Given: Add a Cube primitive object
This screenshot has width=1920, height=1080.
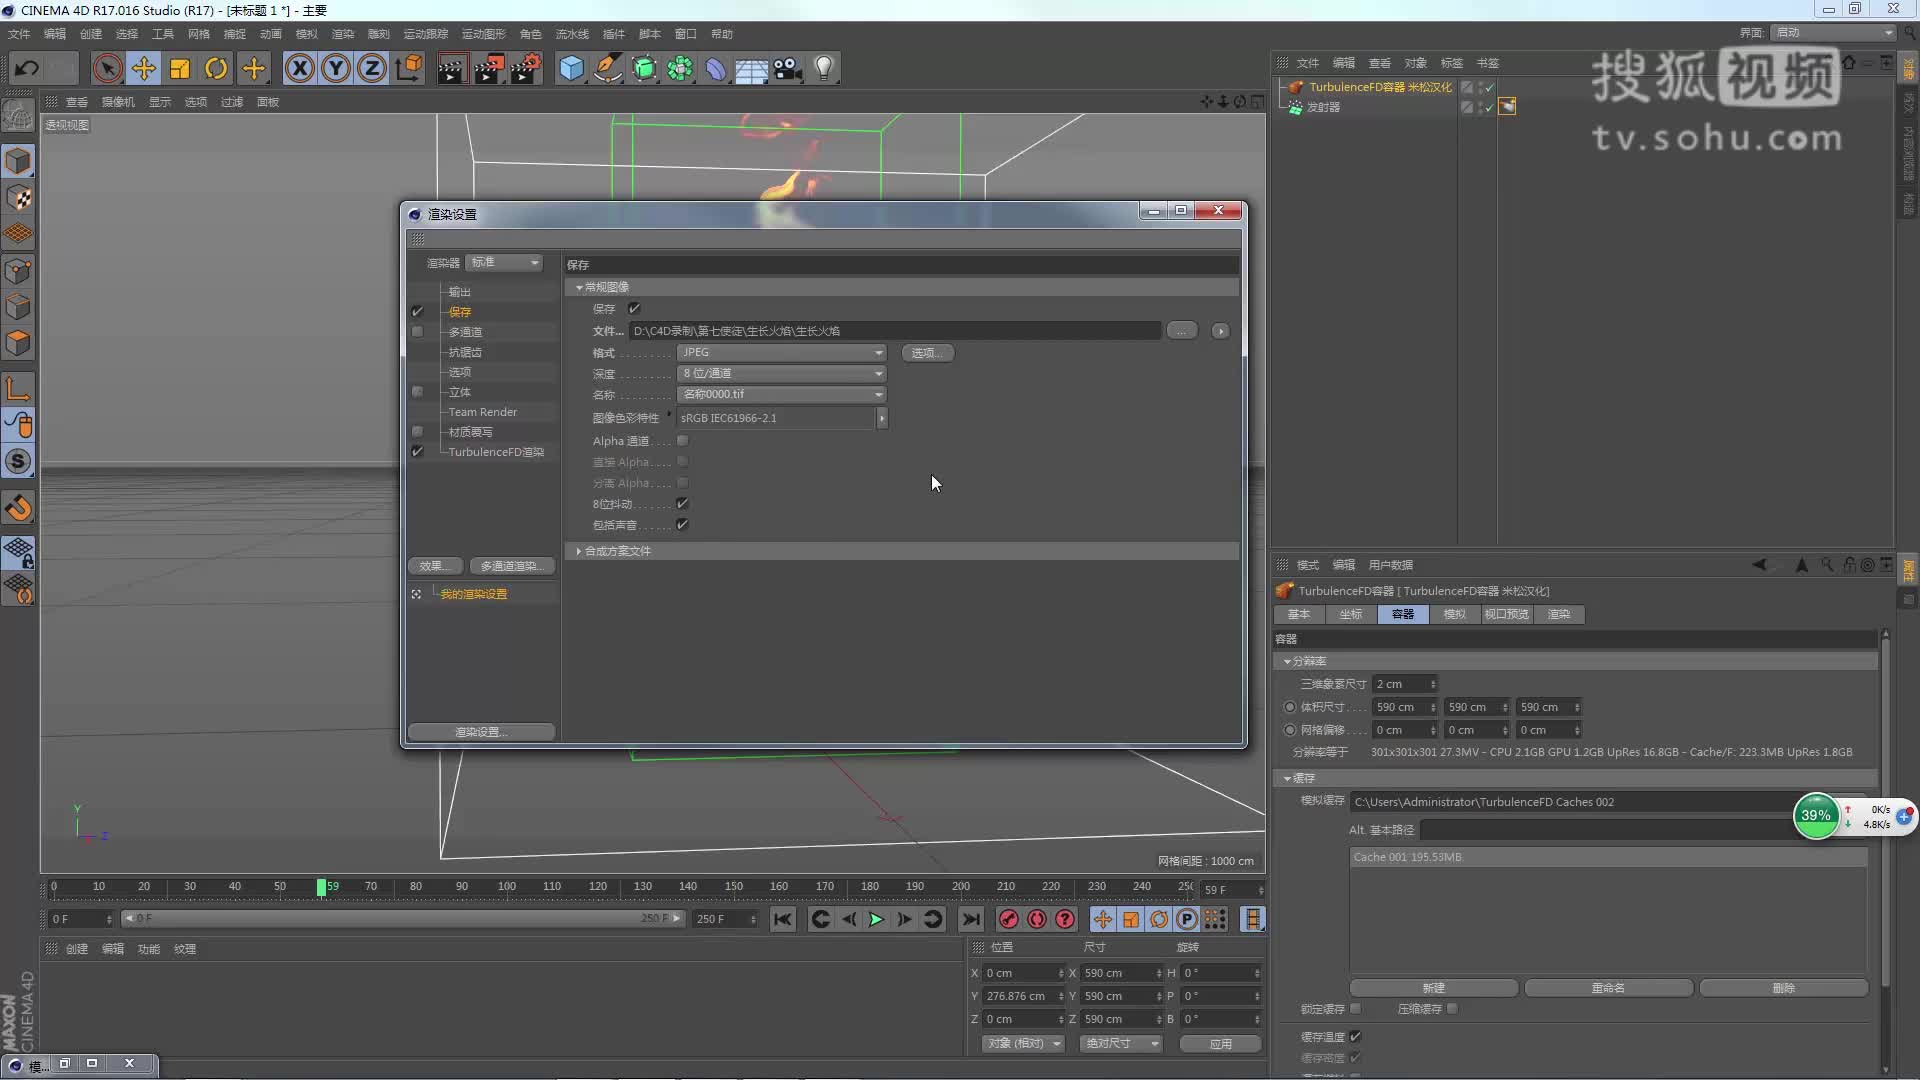Looking at the screenshot, I should [571, 68].
